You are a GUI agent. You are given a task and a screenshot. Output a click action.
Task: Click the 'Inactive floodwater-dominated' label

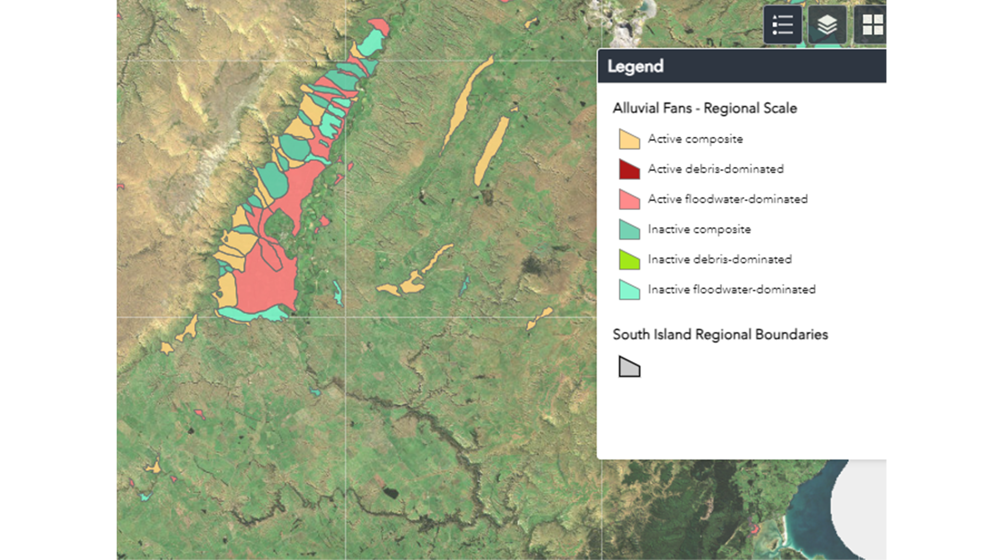(732, 290)
